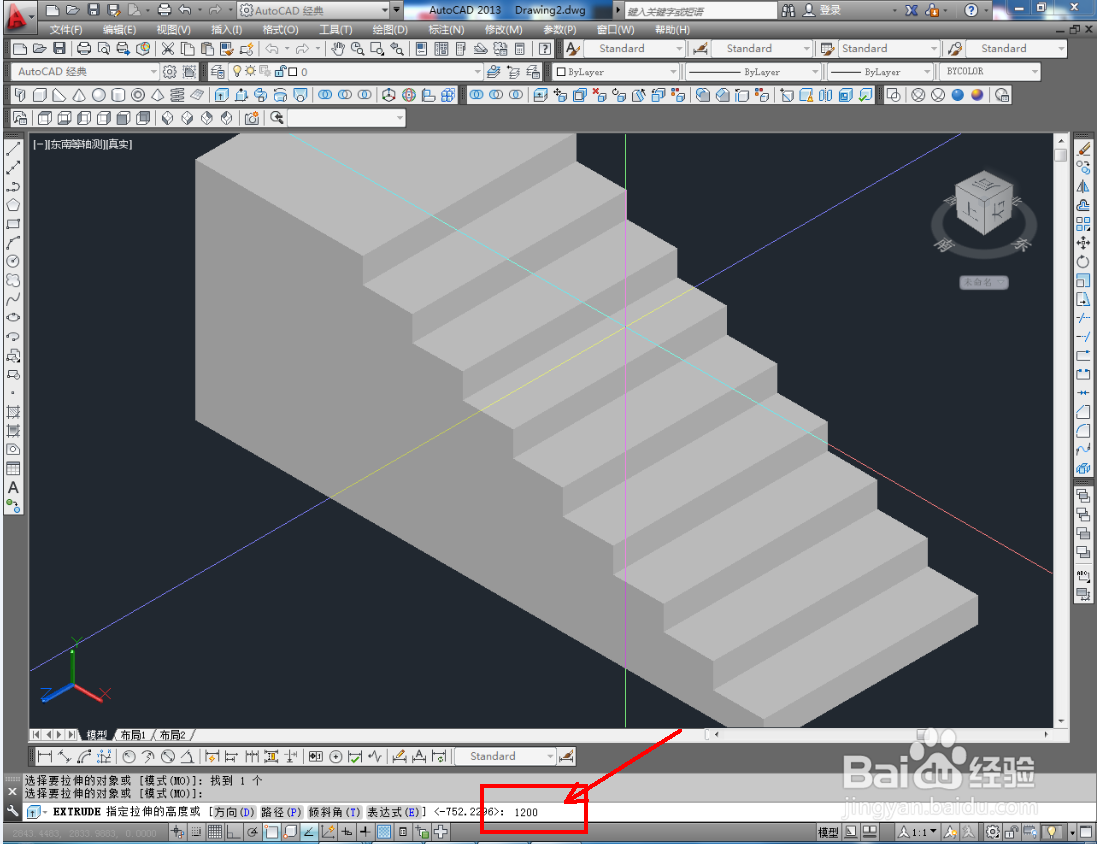The image size is (1097, 844).
Task: Select the Multiline Text A tool
Action: tap(13, 488)
